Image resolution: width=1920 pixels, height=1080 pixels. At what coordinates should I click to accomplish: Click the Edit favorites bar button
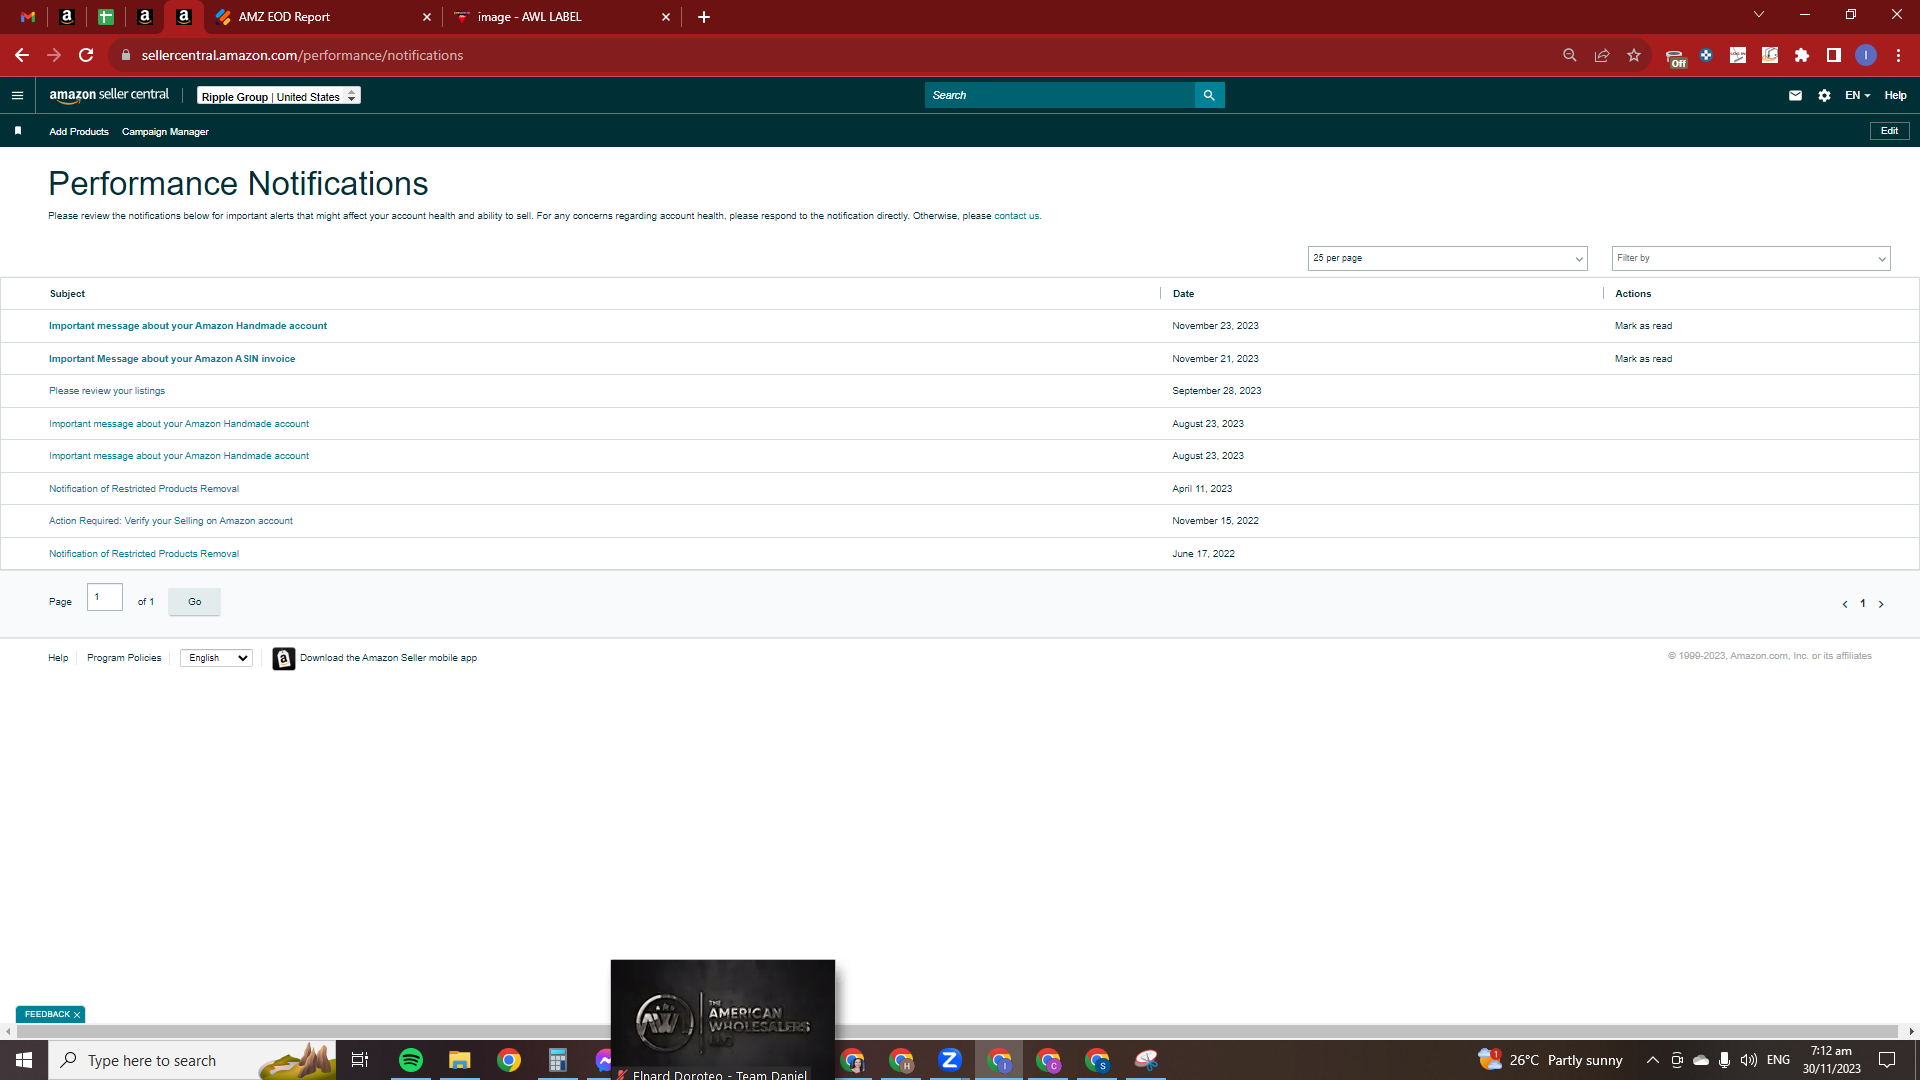point(1889,131)
